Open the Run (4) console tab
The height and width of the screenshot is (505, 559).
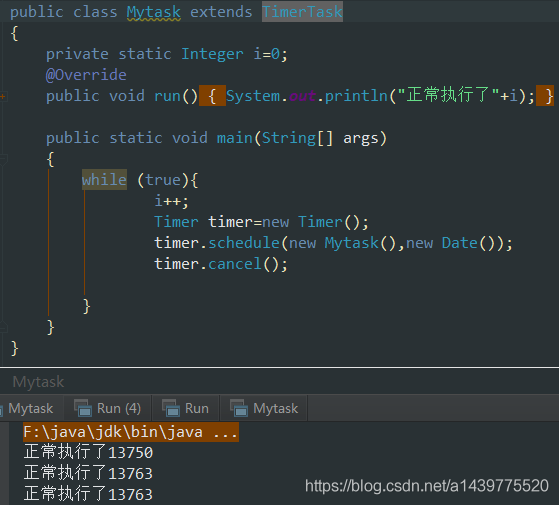(108, 408)
